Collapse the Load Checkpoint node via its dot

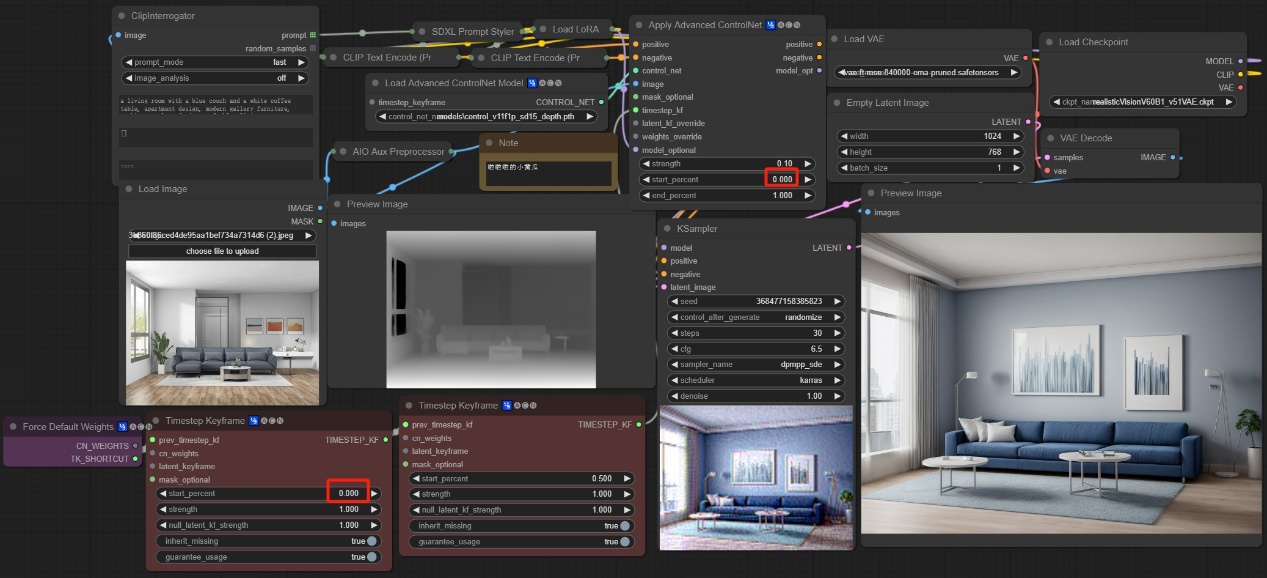pyautogui.click(x=1048, y=42)
